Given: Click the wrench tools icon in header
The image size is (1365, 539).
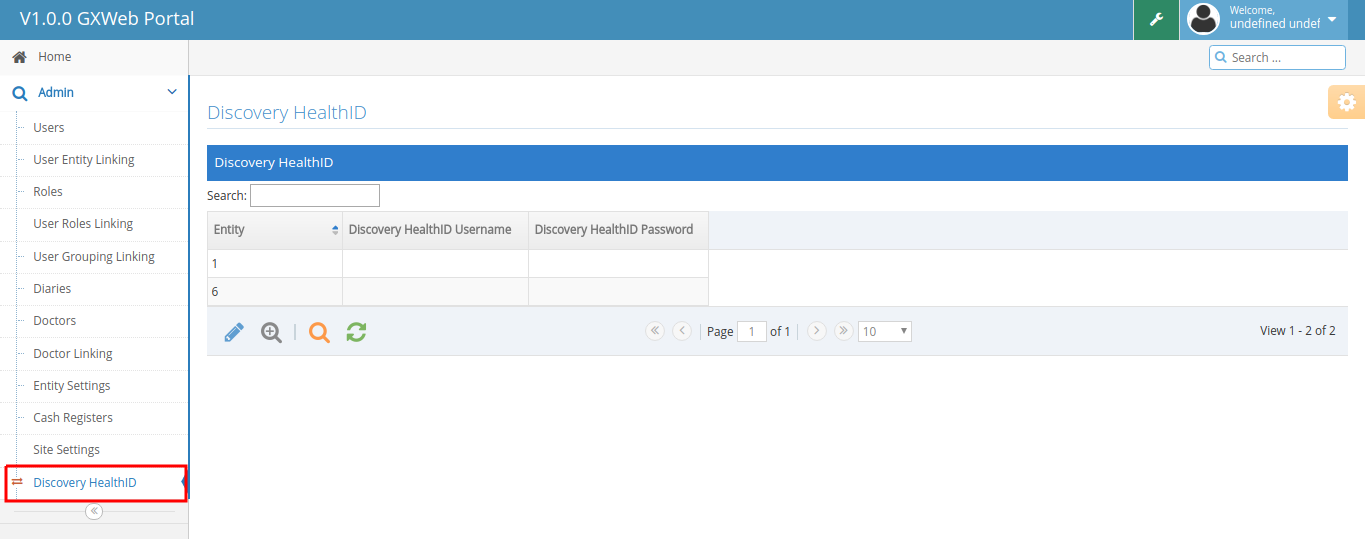Looking at the screenshot, I should (1156, 19).
